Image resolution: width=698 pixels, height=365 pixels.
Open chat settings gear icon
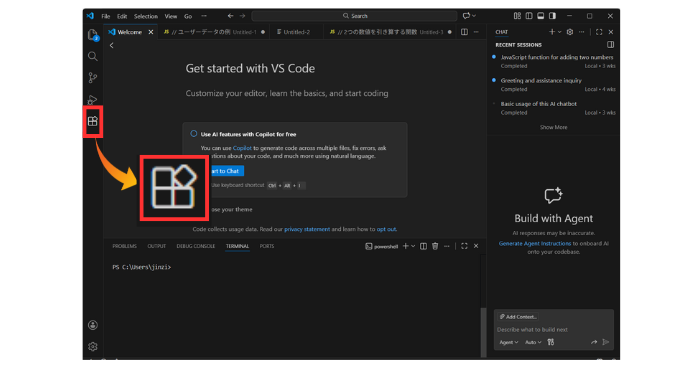pyautogui.click(x=570, y=32)
